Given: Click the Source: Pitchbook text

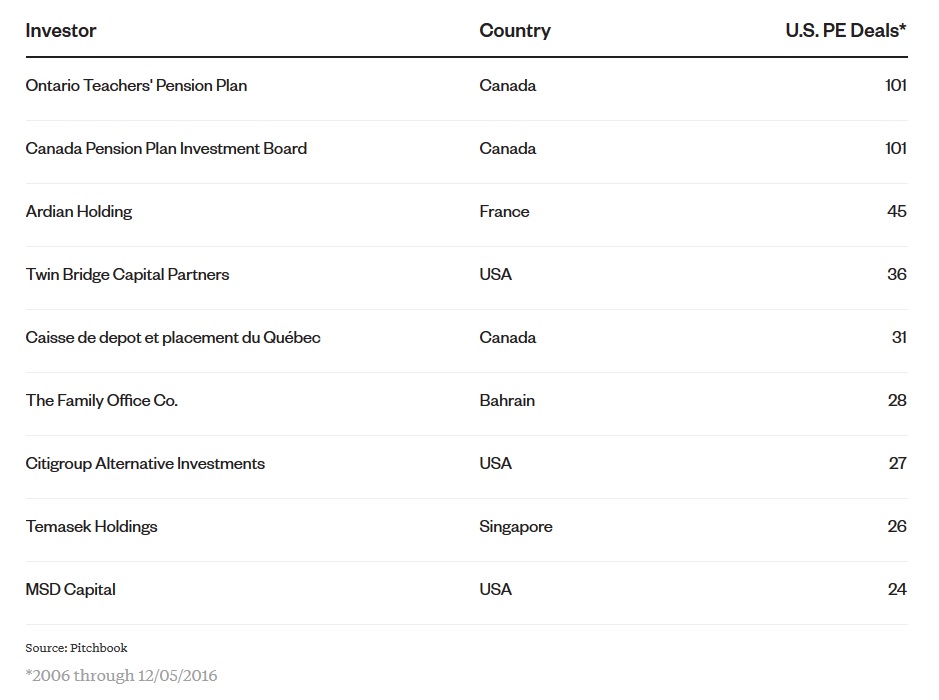Looking at the screenshot, I should coord(77,648).
